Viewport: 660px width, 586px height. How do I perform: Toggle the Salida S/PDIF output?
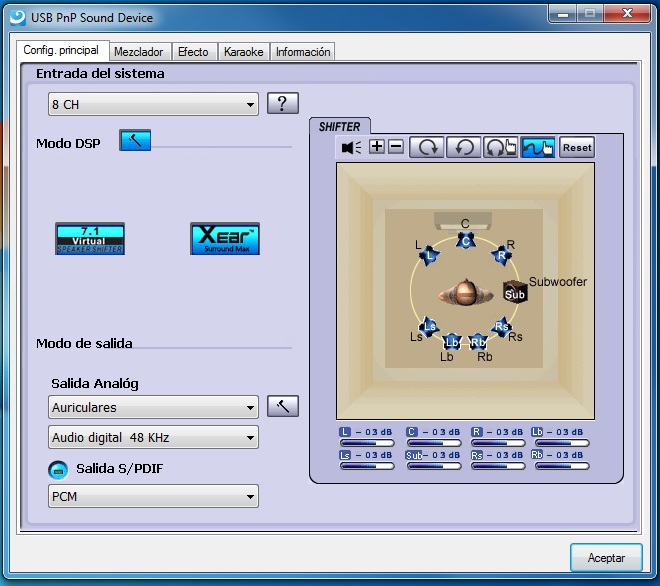click(58, 470)
